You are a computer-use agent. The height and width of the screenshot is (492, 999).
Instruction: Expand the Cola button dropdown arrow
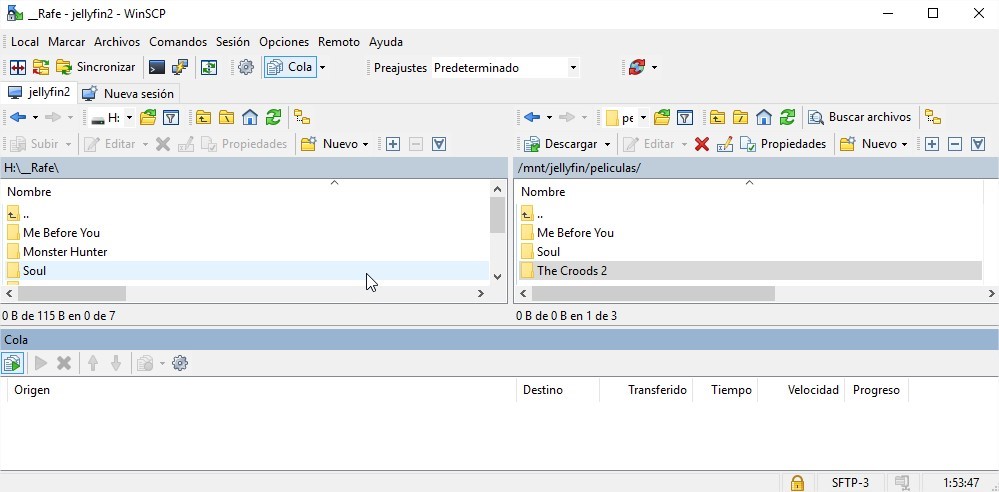coord(322,67)
